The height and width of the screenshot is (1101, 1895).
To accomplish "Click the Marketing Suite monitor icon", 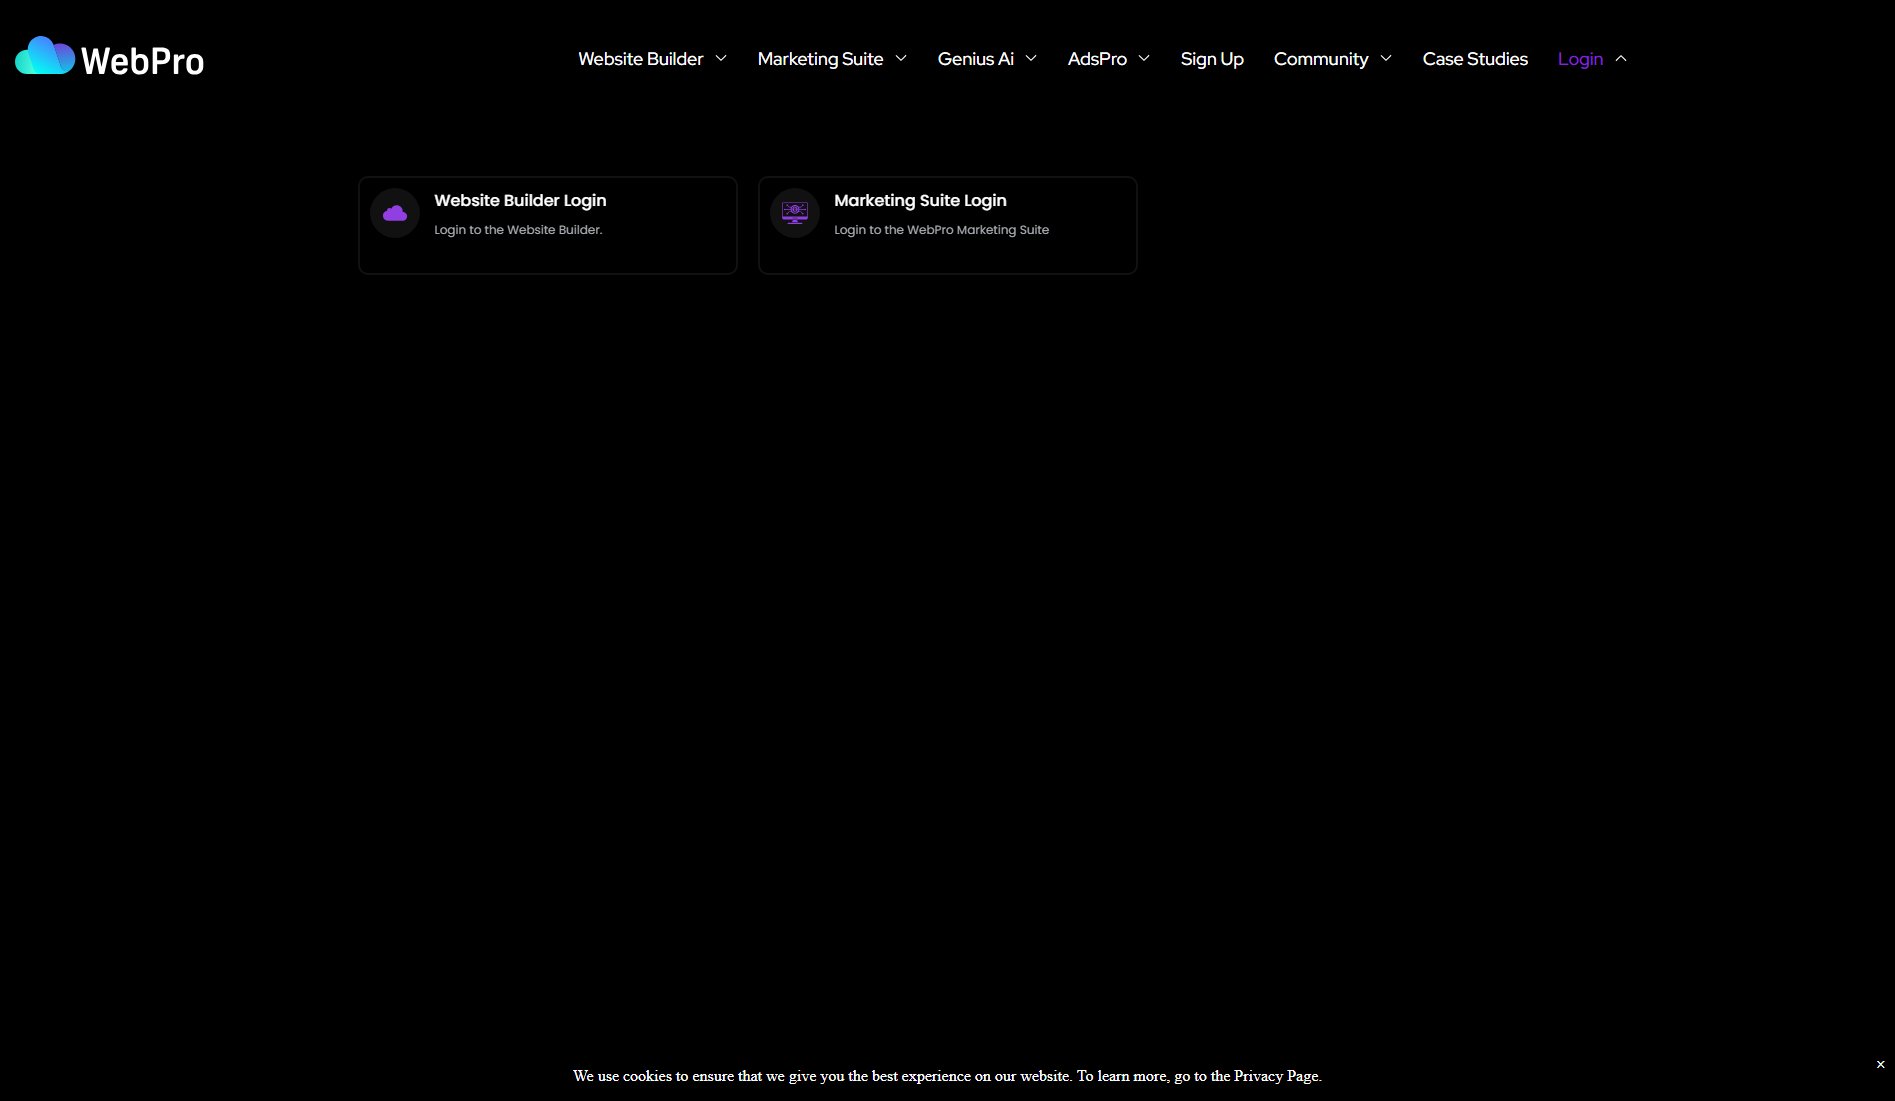I will pyautogui.click(x=795, y=213).
